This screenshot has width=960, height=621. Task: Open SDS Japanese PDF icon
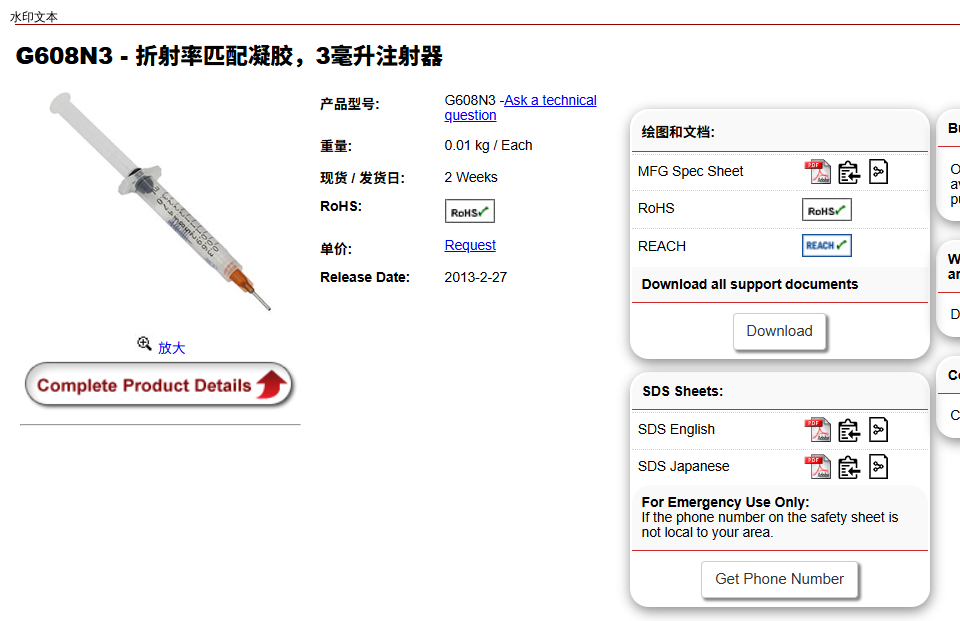(818, 467)
